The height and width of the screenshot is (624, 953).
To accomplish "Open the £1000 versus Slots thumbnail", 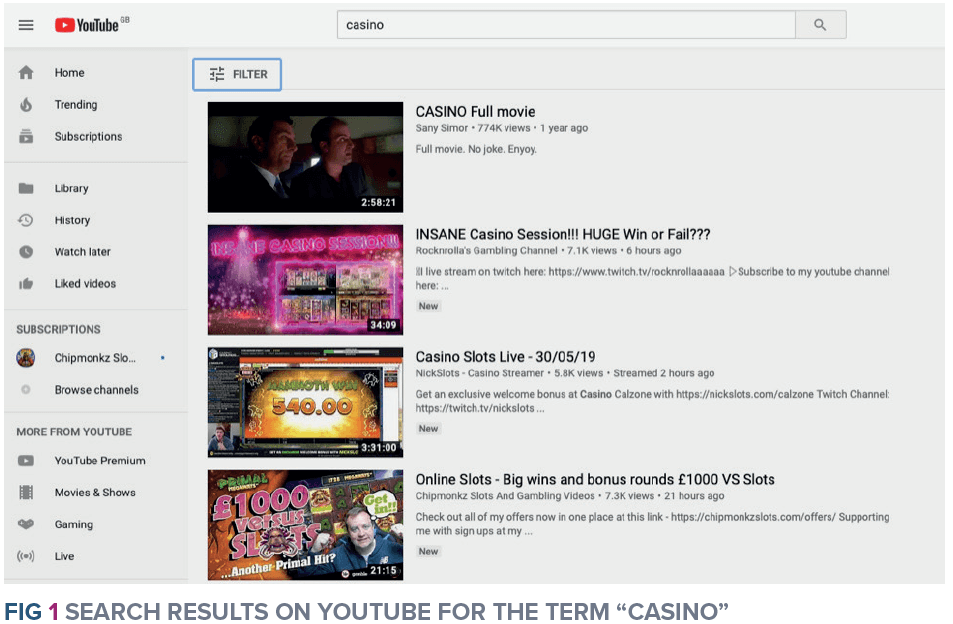I will [305, 525].
